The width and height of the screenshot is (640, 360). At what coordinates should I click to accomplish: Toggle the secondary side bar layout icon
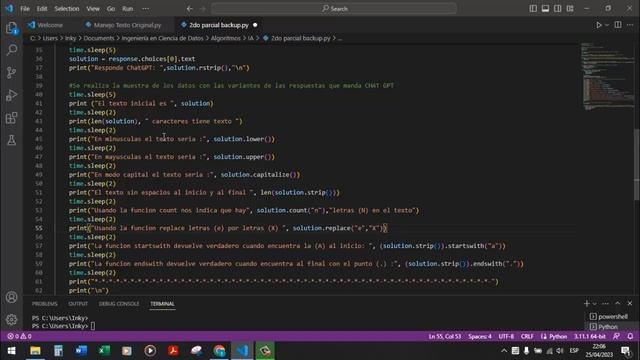[x=558, y=9]
